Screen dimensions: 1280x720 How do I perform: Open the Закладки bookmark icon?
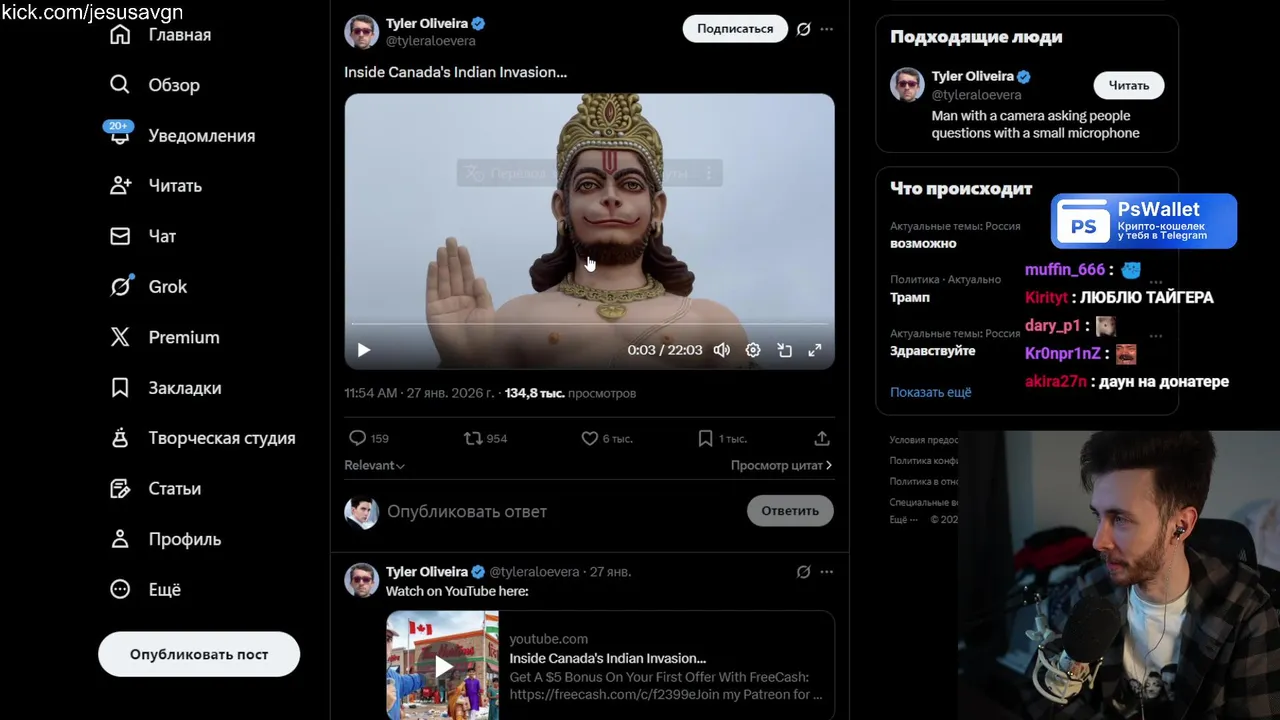(x=120, y=387)
